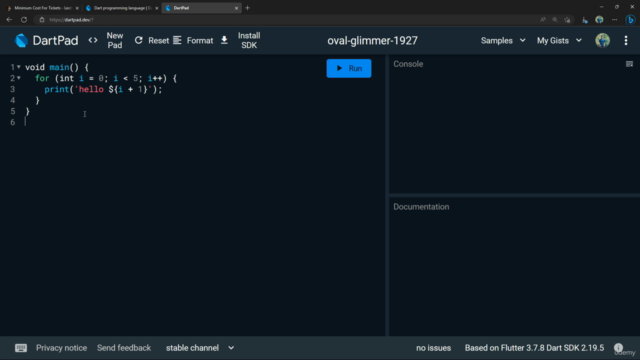Image resolution: width=640 pixels, height=360 pixels.
Task: Click the download arrow icon
Action: [x=224, y=40]
